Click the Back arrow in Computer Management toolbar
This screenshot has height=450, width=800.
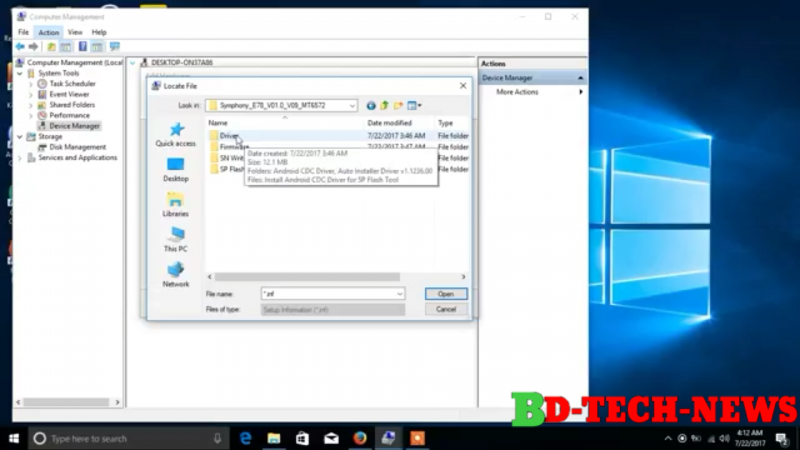[20, 47]
